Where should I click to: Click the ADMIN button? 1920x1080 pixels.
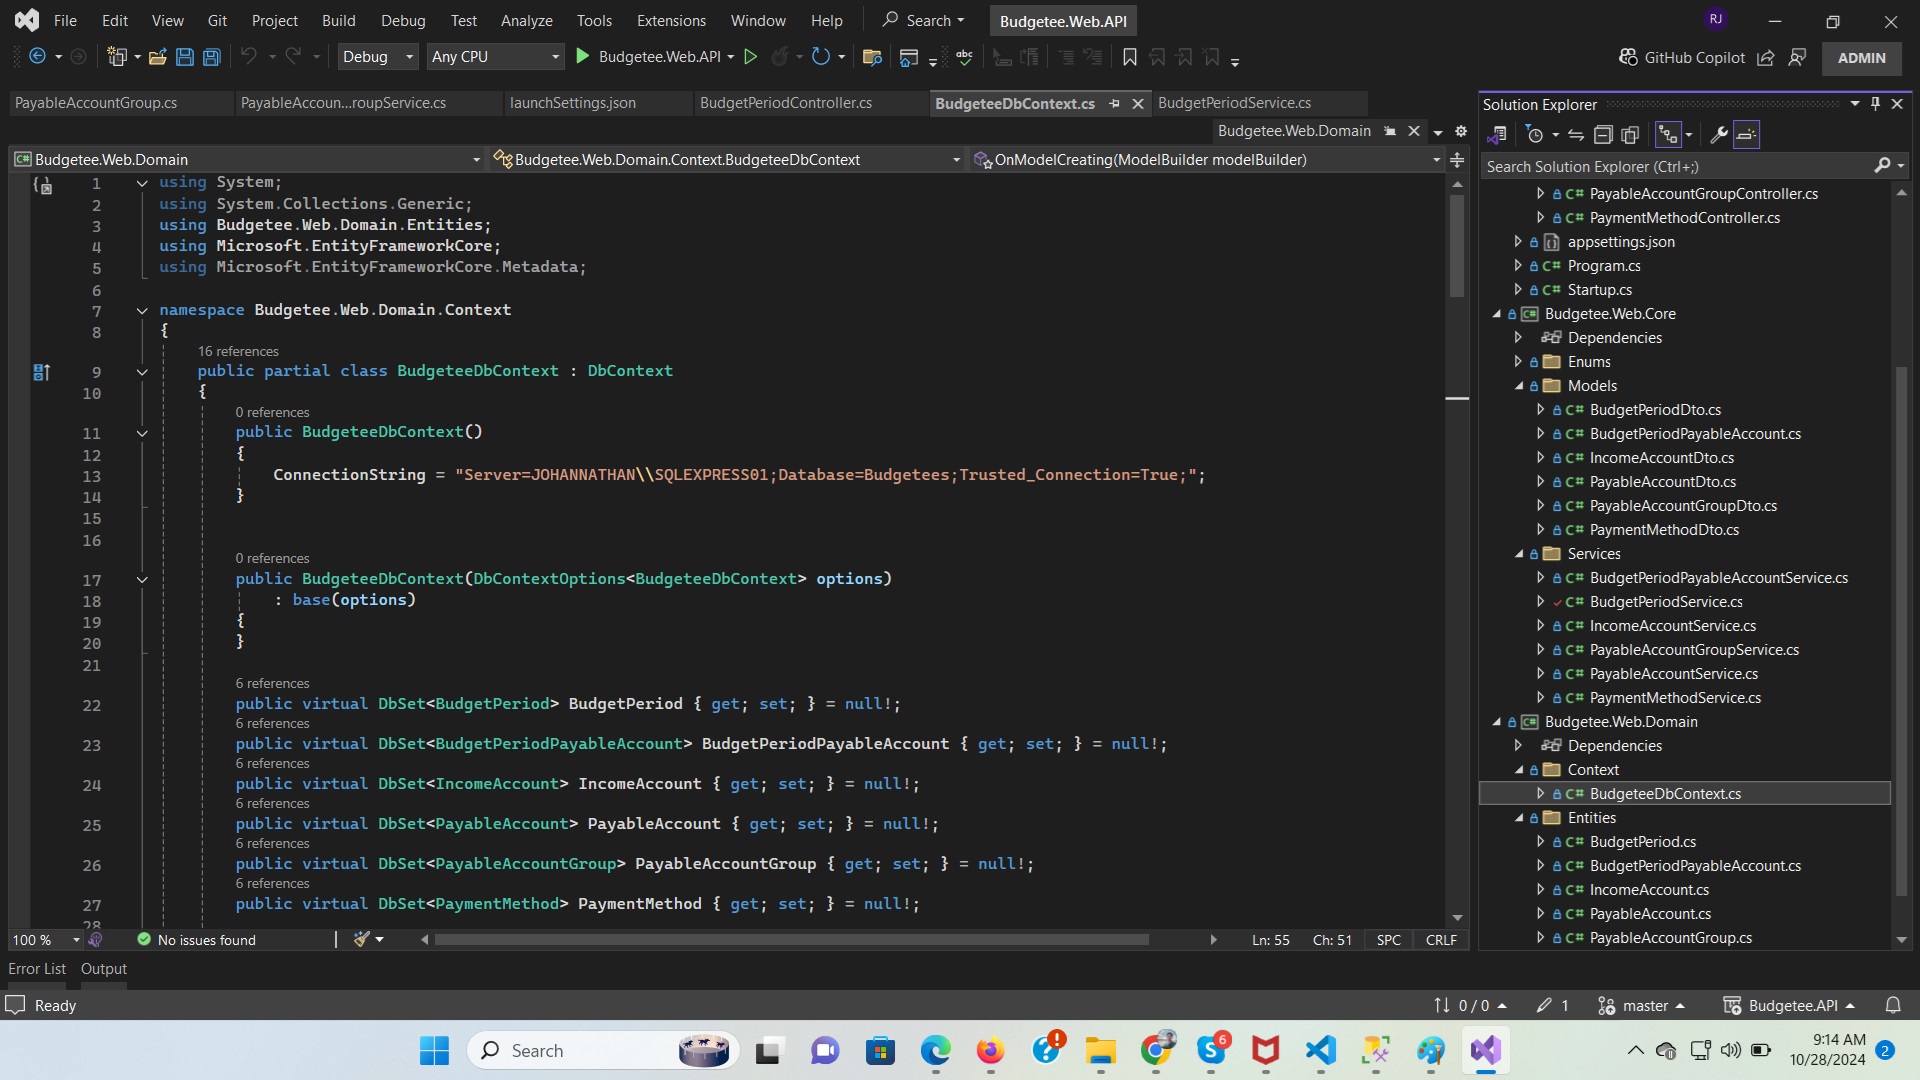tap(1861, 57)
